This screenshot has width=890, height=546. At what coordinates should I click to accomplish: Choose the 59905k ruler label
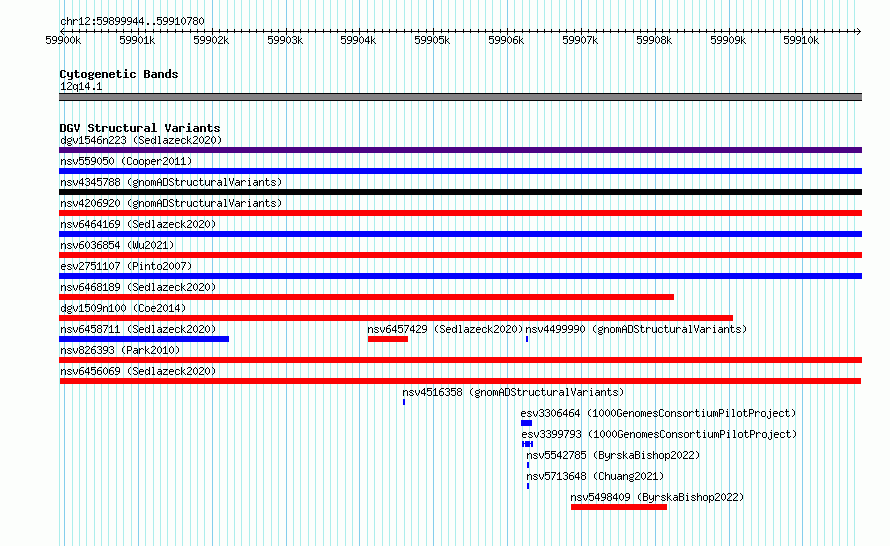432,41
